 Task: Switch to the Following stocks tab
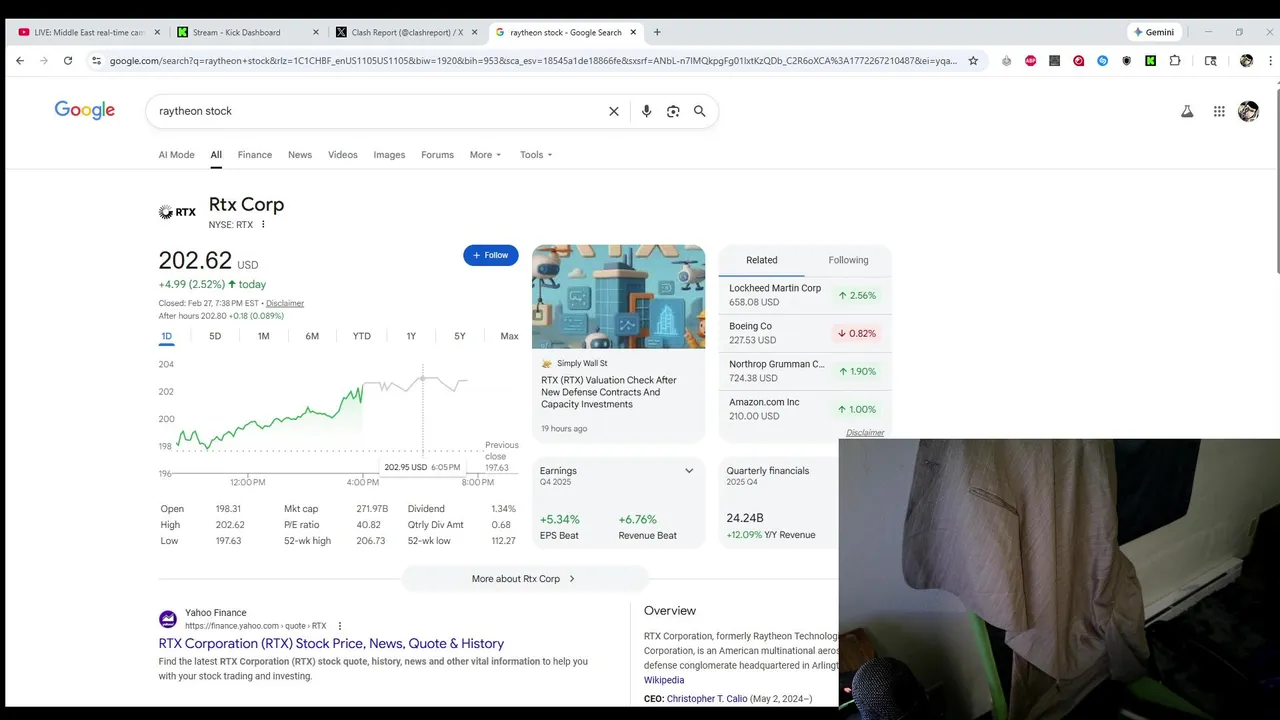848,260
